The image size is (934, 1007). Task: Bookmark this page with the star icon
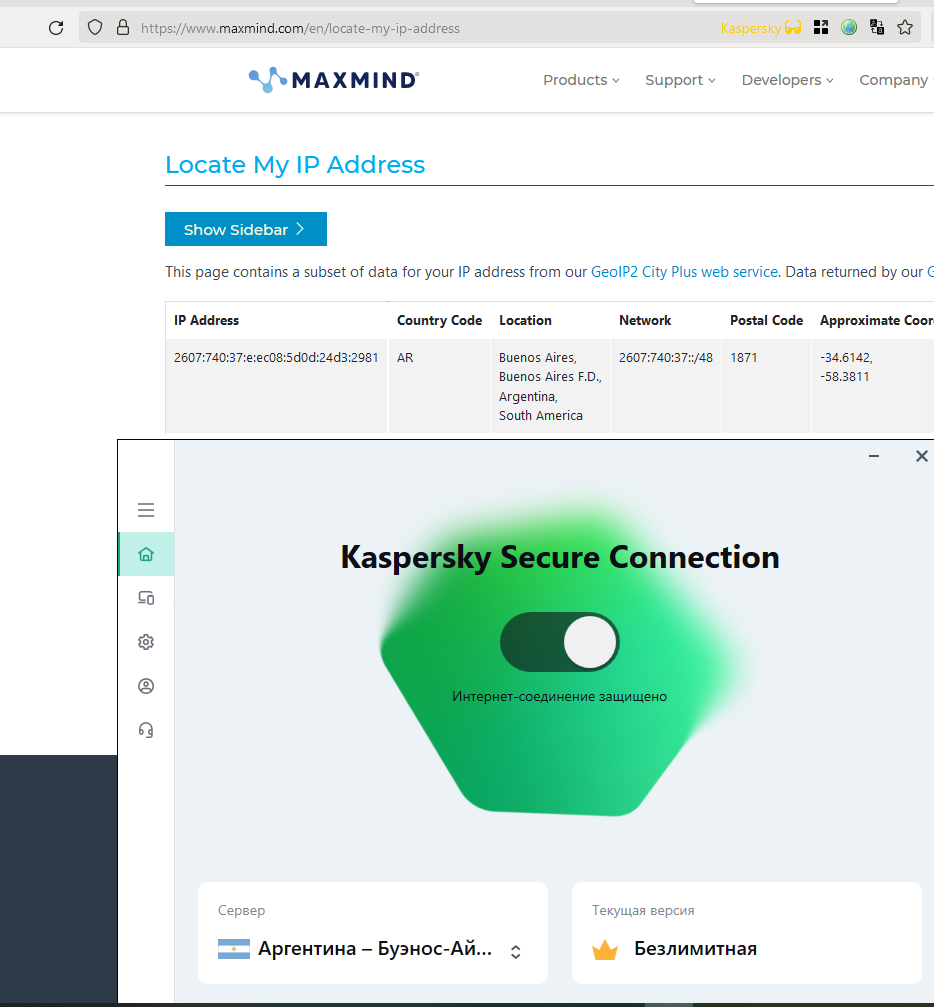[x=904, y=27]
